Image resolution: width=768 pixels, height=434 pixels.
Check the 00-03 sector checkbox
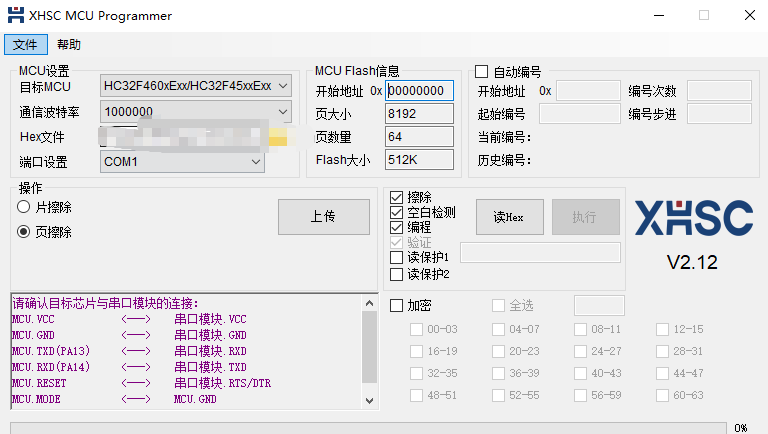(x=416, y=329)
